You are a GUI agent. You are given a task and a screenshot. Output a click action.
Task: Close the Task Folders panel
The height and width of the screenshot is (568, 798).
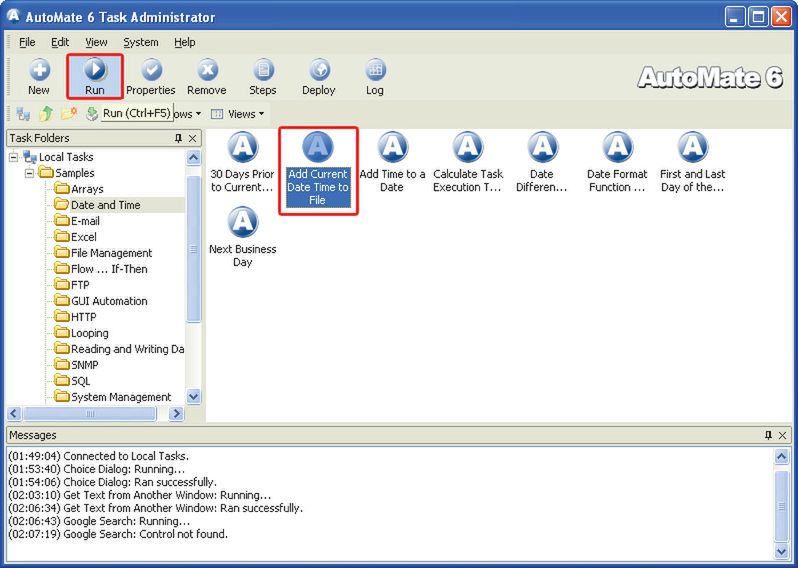tap(193, 138)
